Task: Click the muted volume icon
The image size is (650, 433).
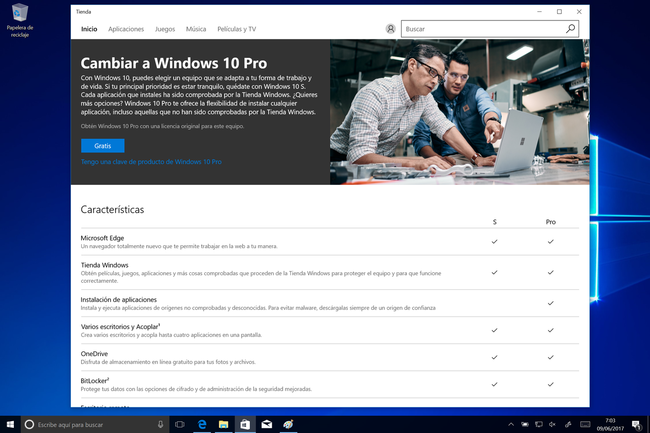Action: click(x=552, y=424)
